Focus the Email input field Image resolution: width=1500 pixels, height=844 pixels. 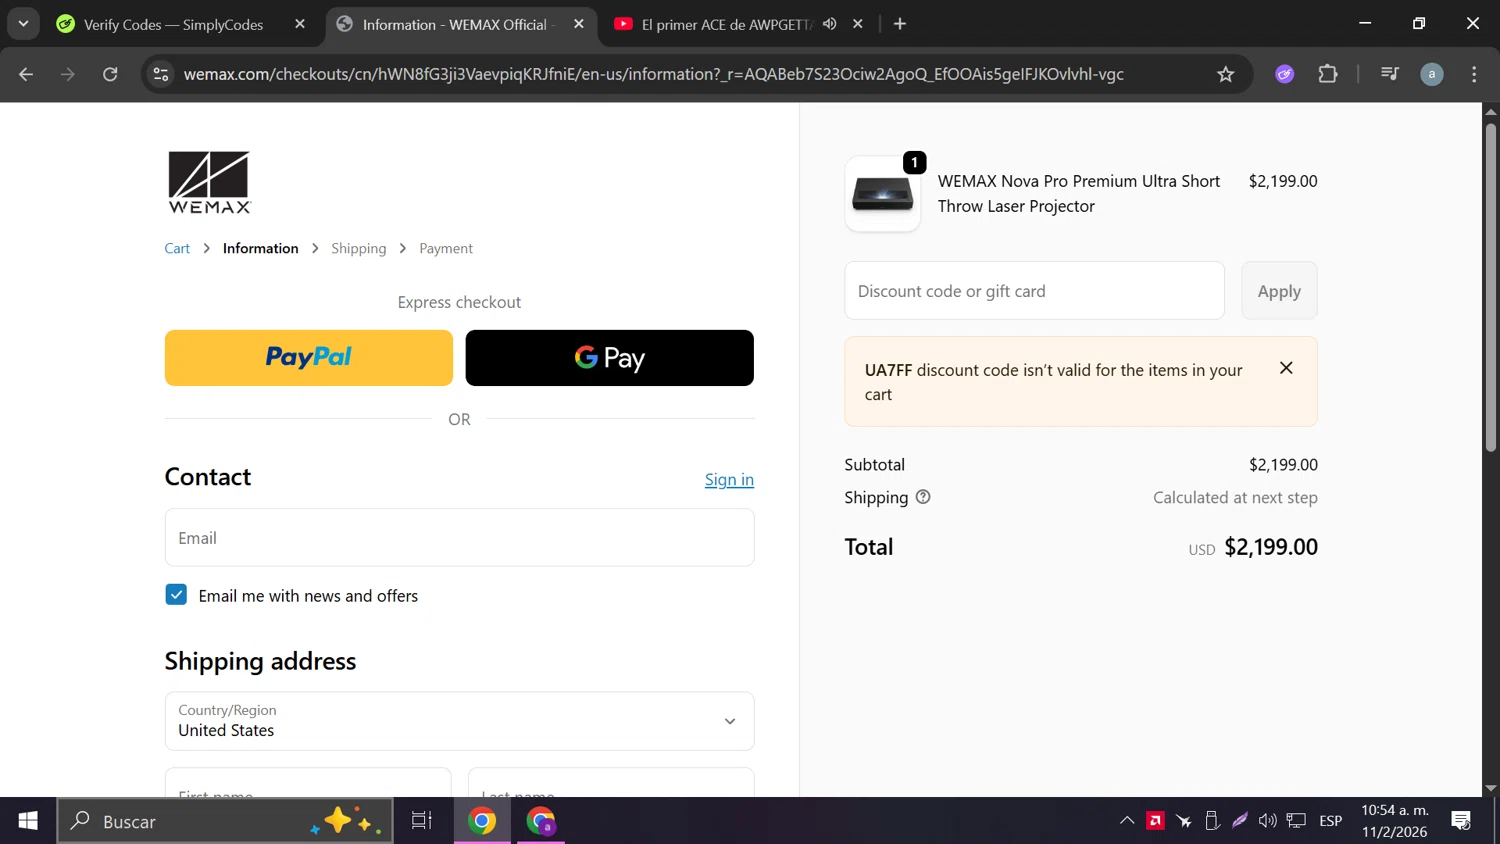pyautogui.click(x=459, y=538)
